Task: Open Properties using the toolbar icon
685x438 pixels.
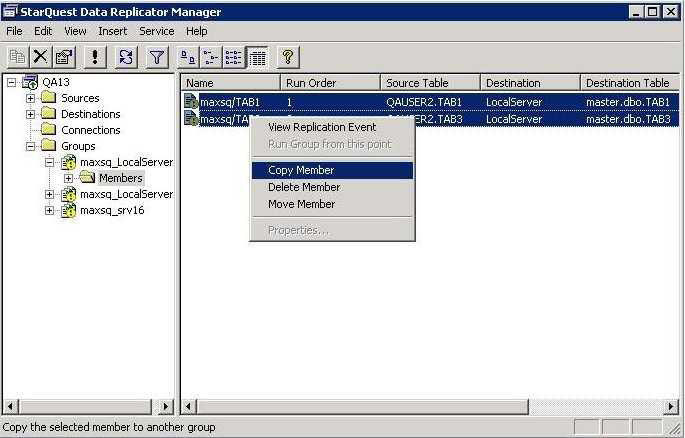Action: tap(64, 58)
